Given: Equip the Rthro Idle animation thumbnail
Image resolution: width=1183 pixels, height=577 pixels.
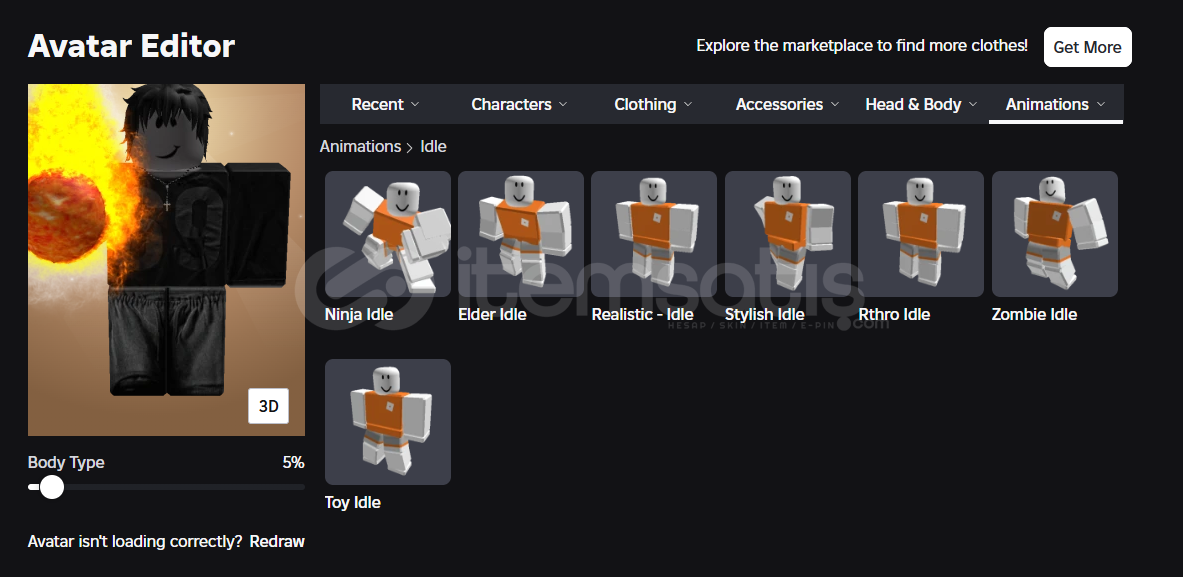Looking at the screenshot, I should [921, 234].
